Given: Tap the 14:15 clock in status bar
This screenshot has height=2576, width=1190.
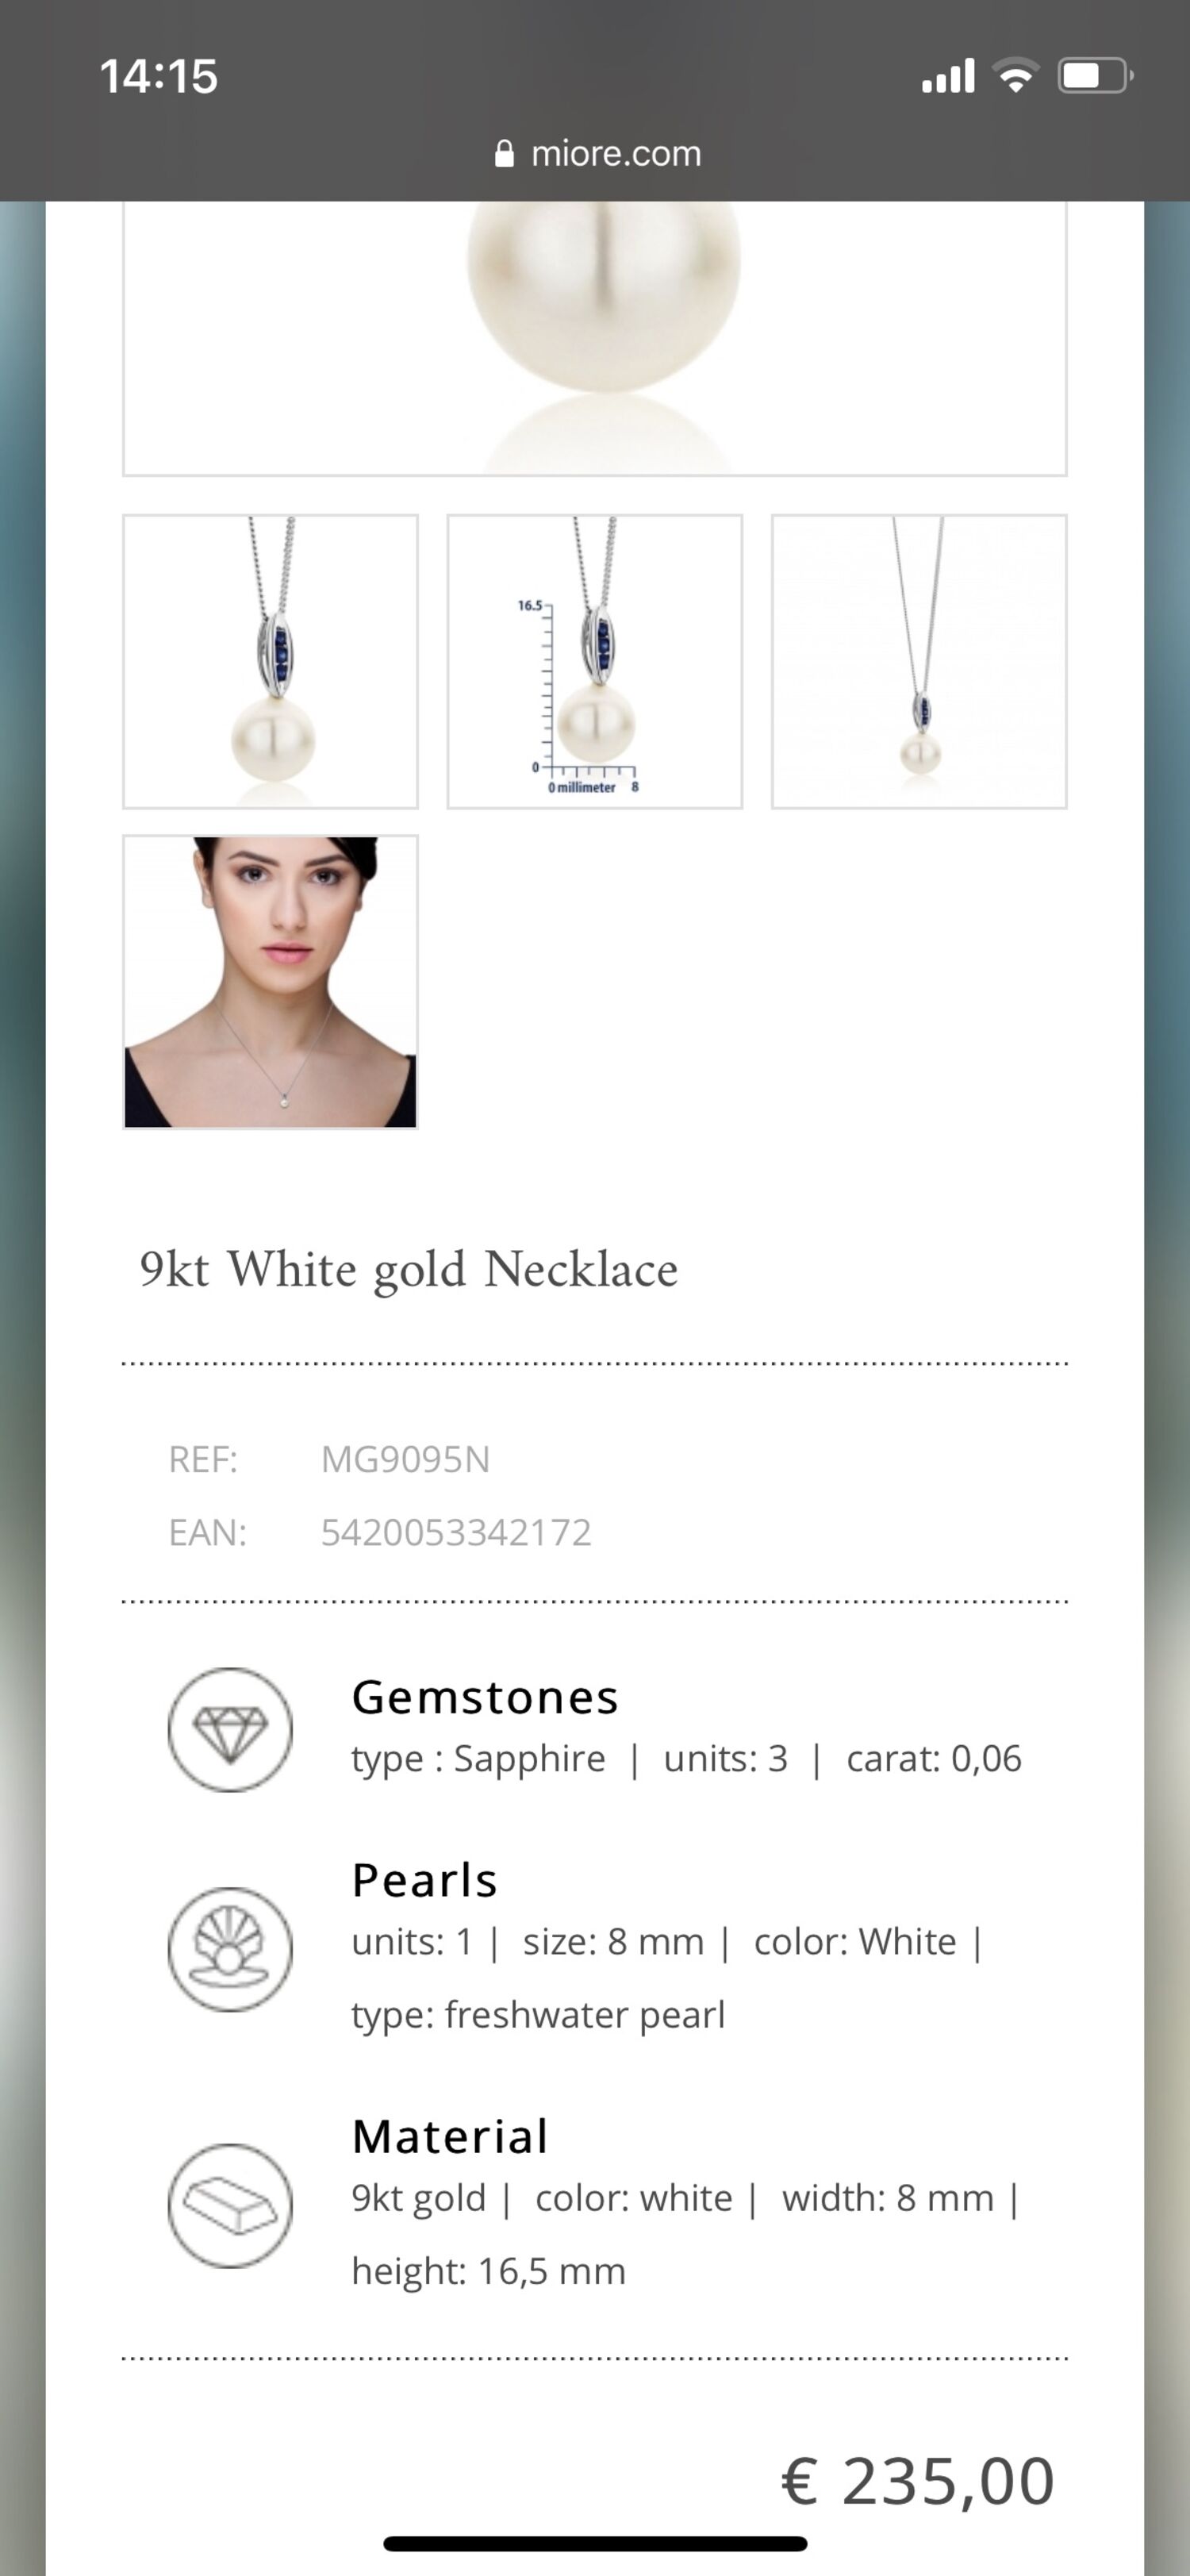Looking at the screenshot, I should click(159, 76).
